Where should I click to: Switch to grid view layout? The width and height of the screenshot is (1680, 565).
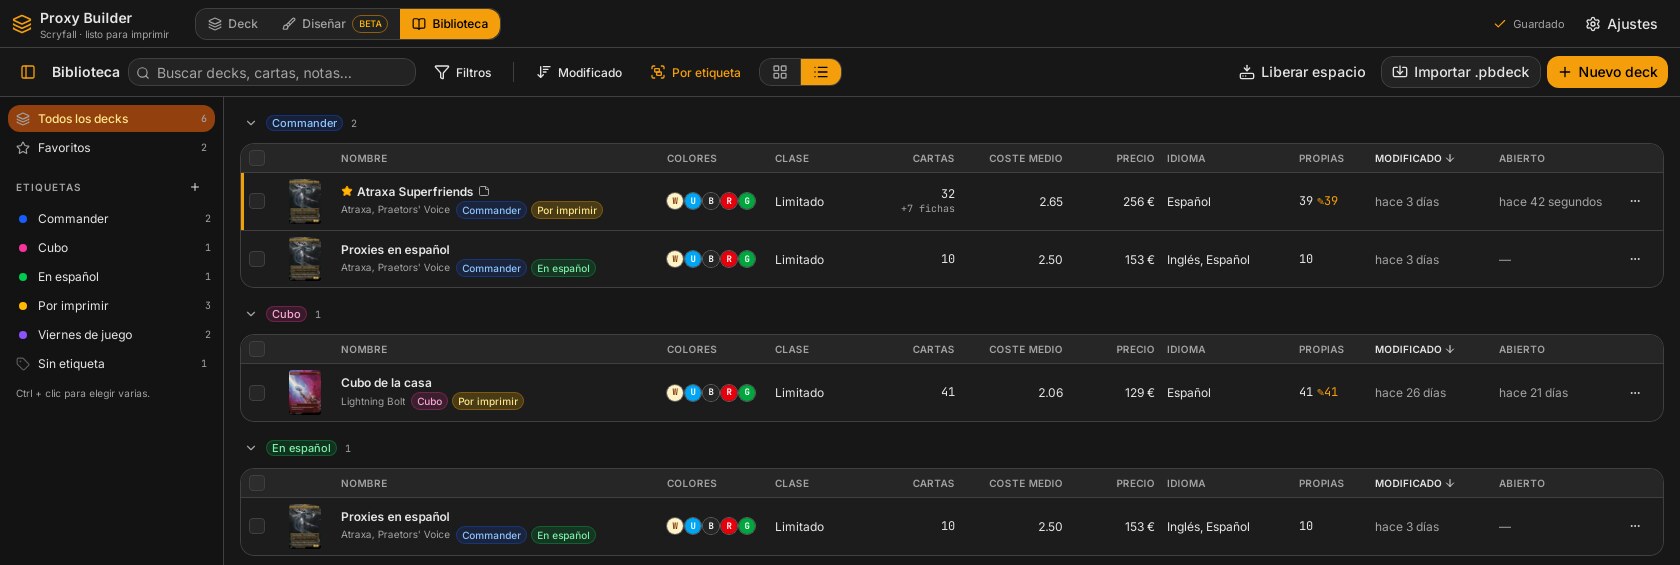click(780, 72)
